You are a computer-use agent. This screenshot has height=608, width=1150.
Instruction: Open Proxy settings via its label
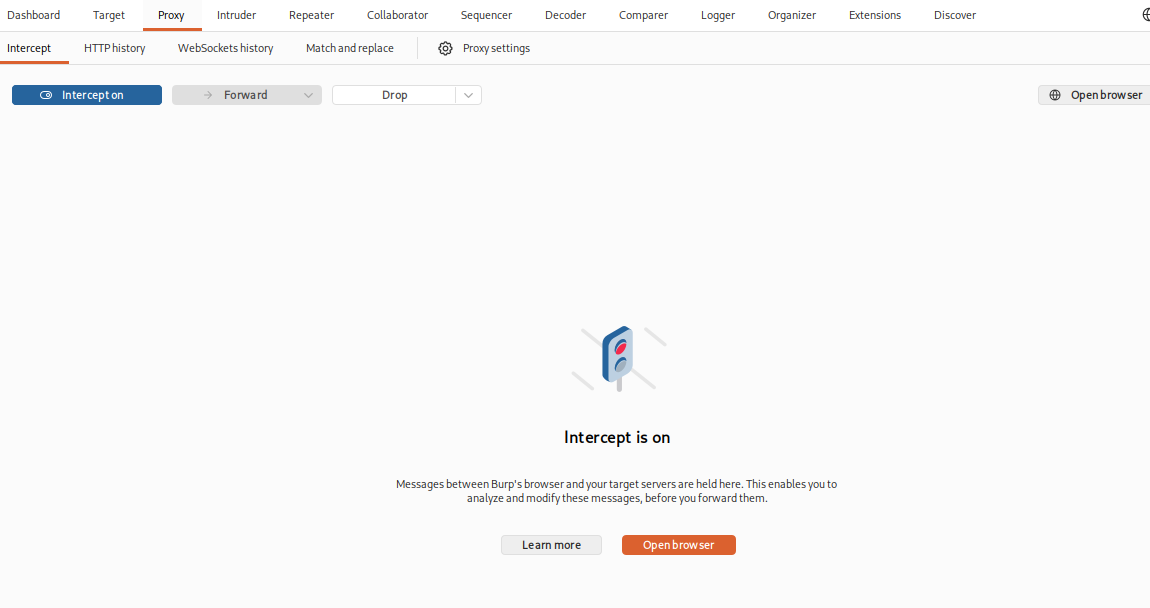[x=496, y=48]
